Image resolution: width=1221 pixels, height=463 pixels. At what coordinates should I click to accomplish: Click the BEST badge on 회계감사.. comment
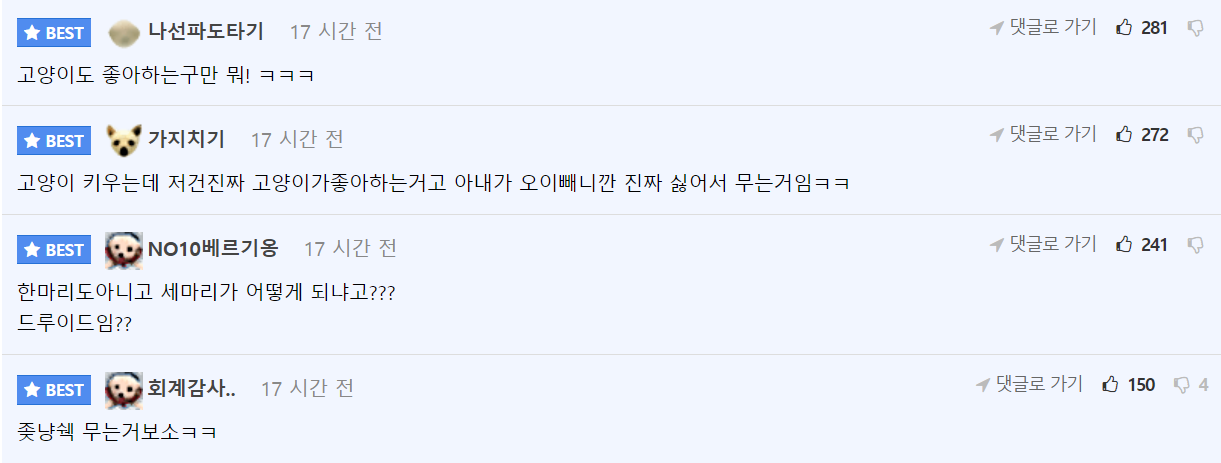[54, 390]
